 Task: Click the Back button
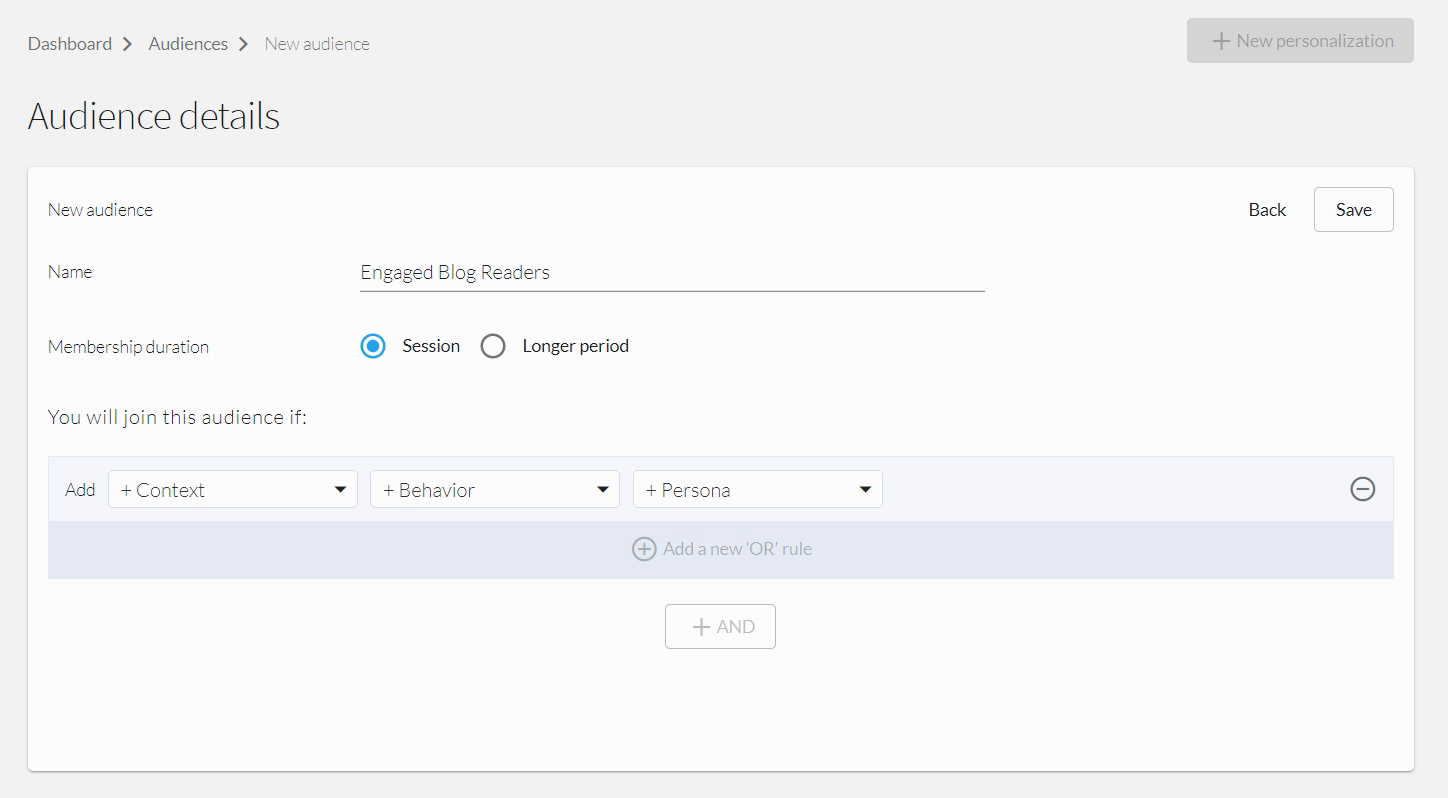1267,210
